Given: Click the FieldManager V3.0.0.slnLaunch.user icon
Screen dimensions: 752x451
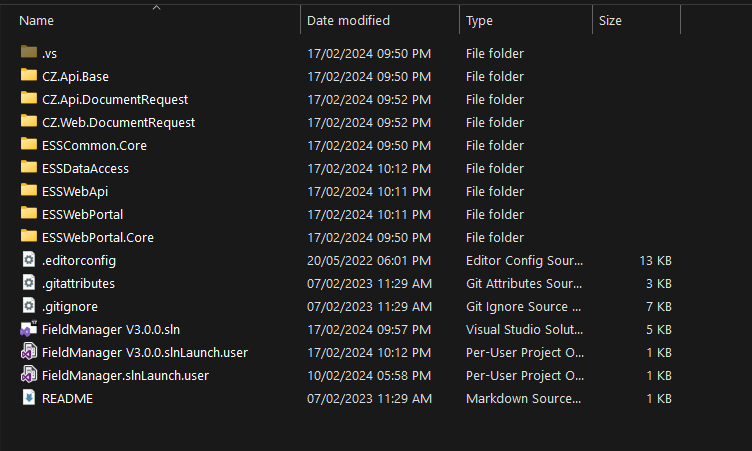Looking at the screenshot, I should (x=29, y=352).
